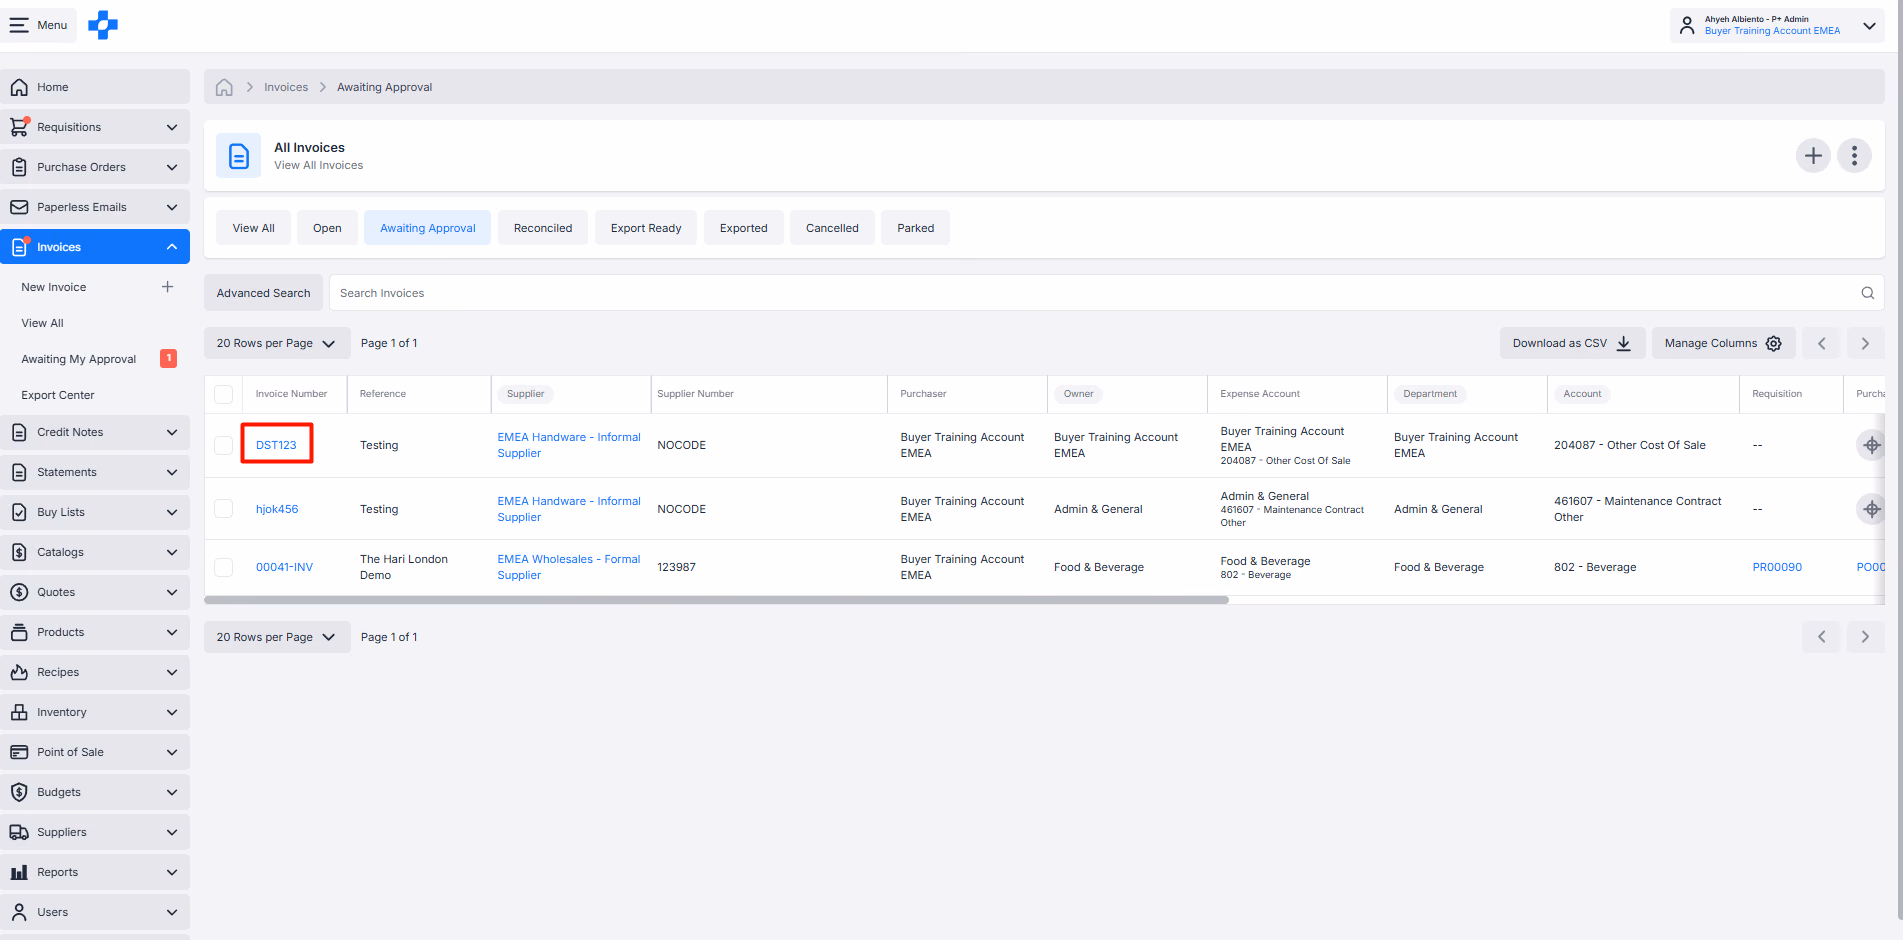Click the home icon in breadcrumb
1903x940 pixels.
[224, 87]
